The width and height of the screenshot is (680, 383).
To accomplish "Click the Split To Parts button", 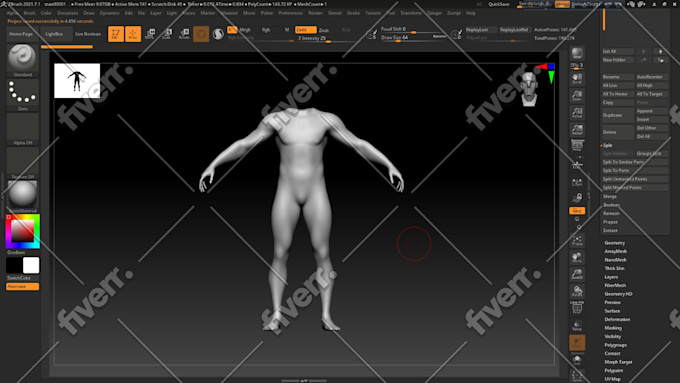I will (x=634, y=170).
